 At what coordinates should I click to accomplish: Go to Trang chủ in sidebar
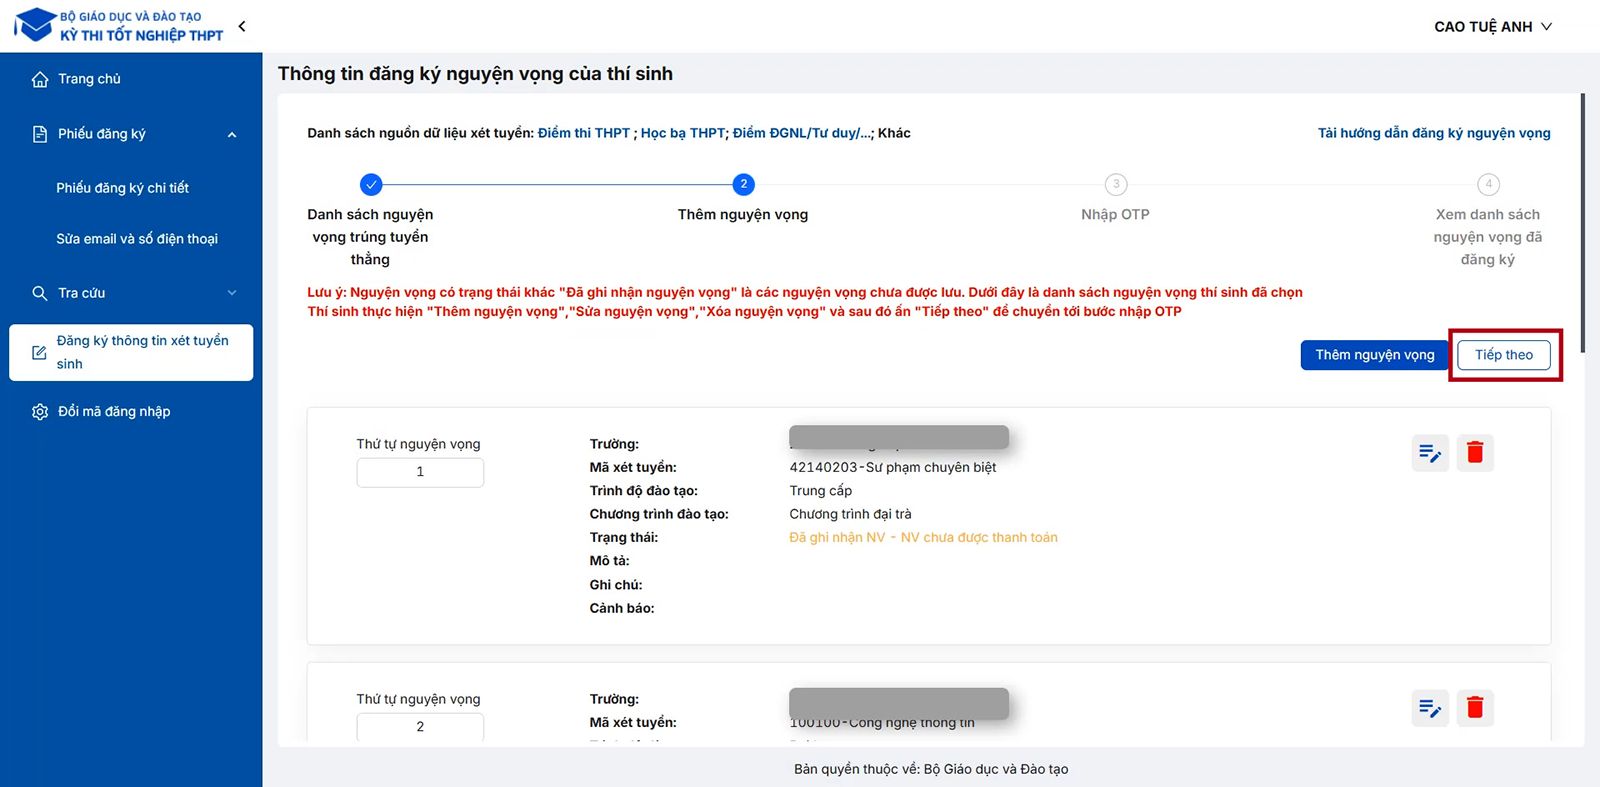pos(89,79)
